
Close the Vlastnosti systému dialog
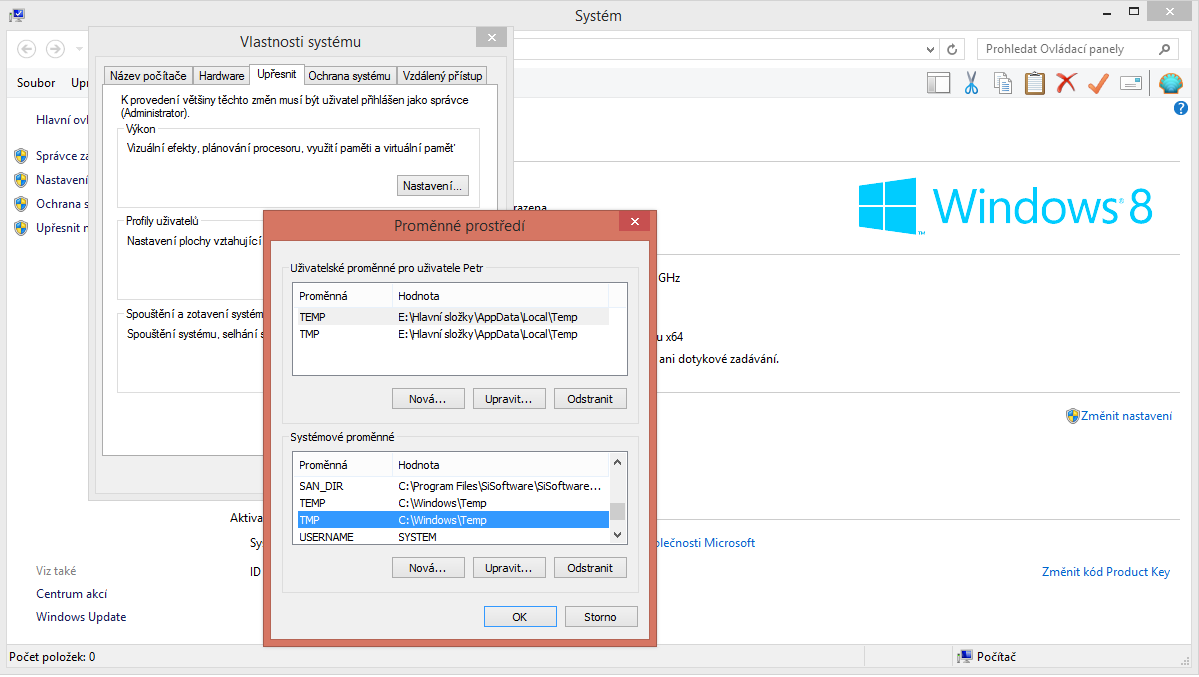[x=492, y=37]
